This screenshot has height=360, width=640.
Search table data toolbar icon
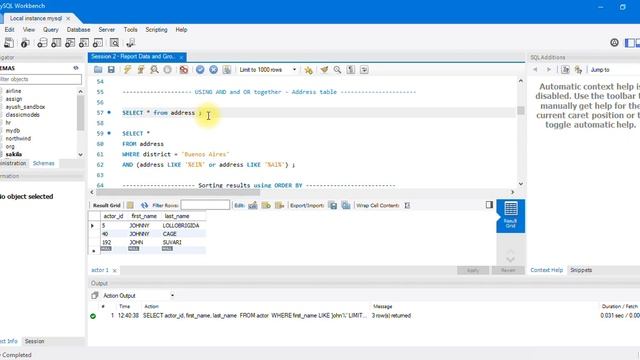115,43
